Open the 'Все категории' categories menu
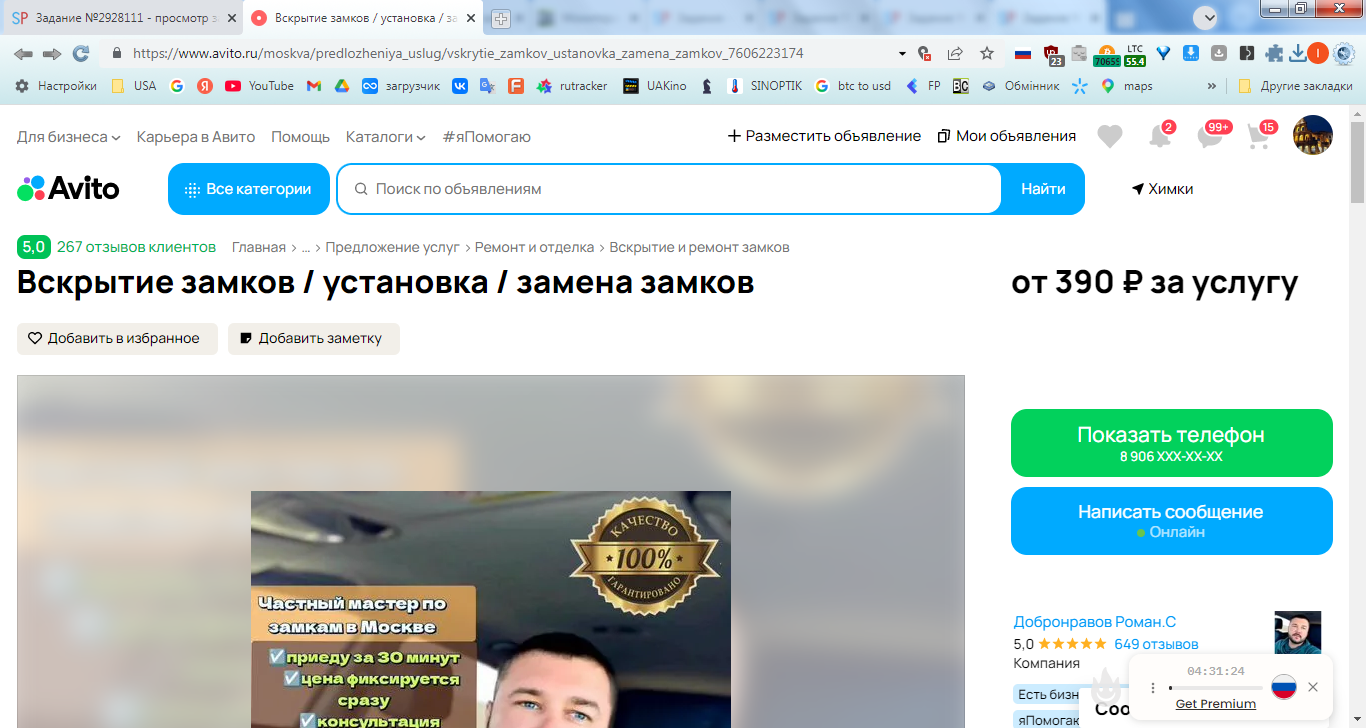1366x728 pixels. pyautogui.click(x=249, y=189)
